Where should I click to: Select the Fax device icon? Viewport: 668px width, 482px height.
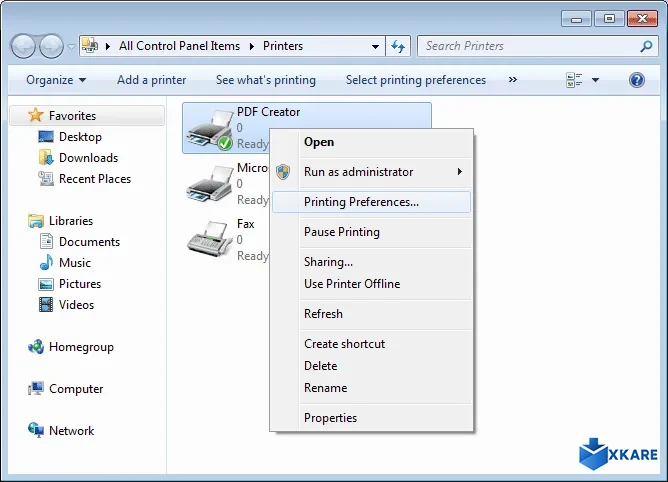click(209, 239)
